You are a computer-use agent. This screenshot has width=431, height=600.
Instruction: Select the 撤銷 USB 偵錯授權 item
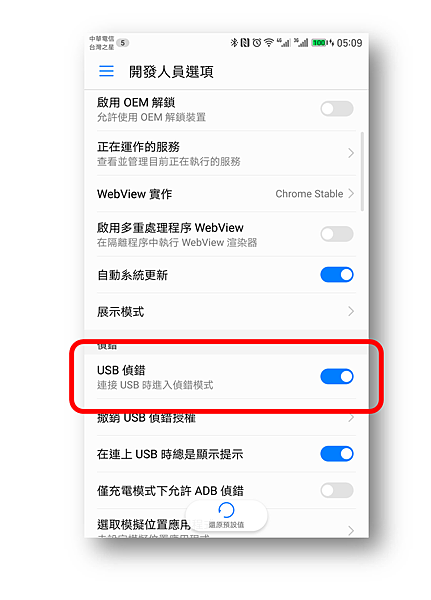pyautogui.click(x=226, y=418)
